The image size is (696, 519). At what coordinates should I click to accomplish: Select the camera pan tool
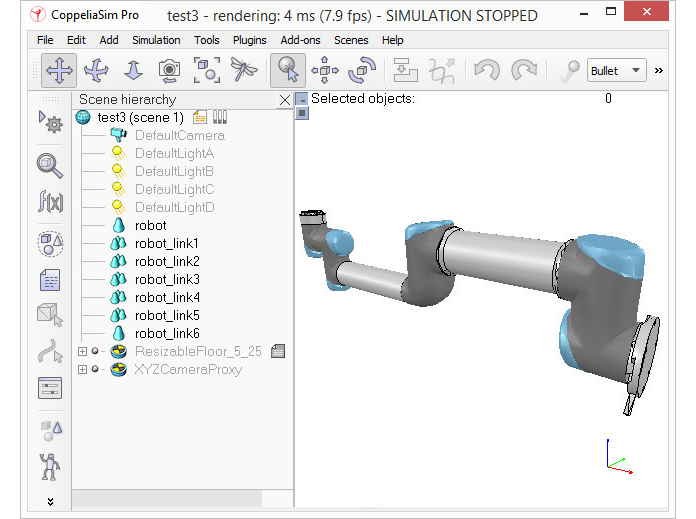tap(59, 71)
